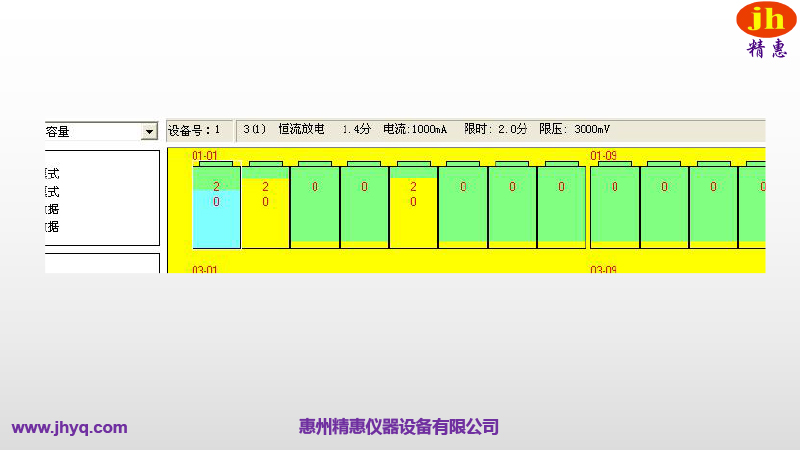The height and width of the screenshot is (450, 800).
Task: Click the 限时: 2.0分 value
Action: [x=495, y=129]
